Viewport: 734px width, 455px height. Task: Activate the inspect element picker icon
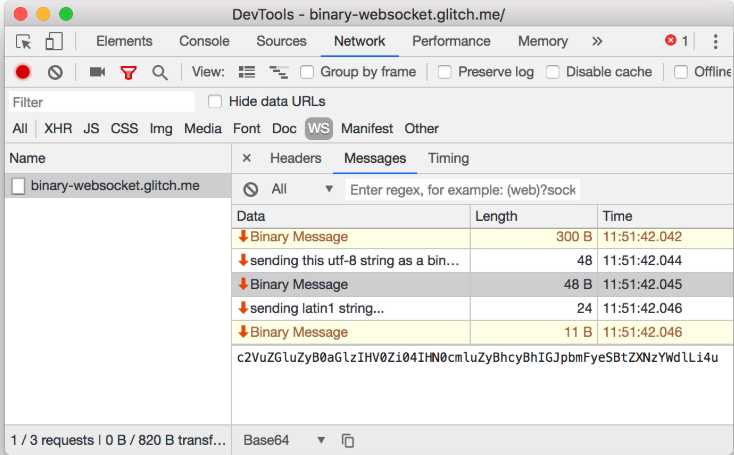tap(23, 42)
